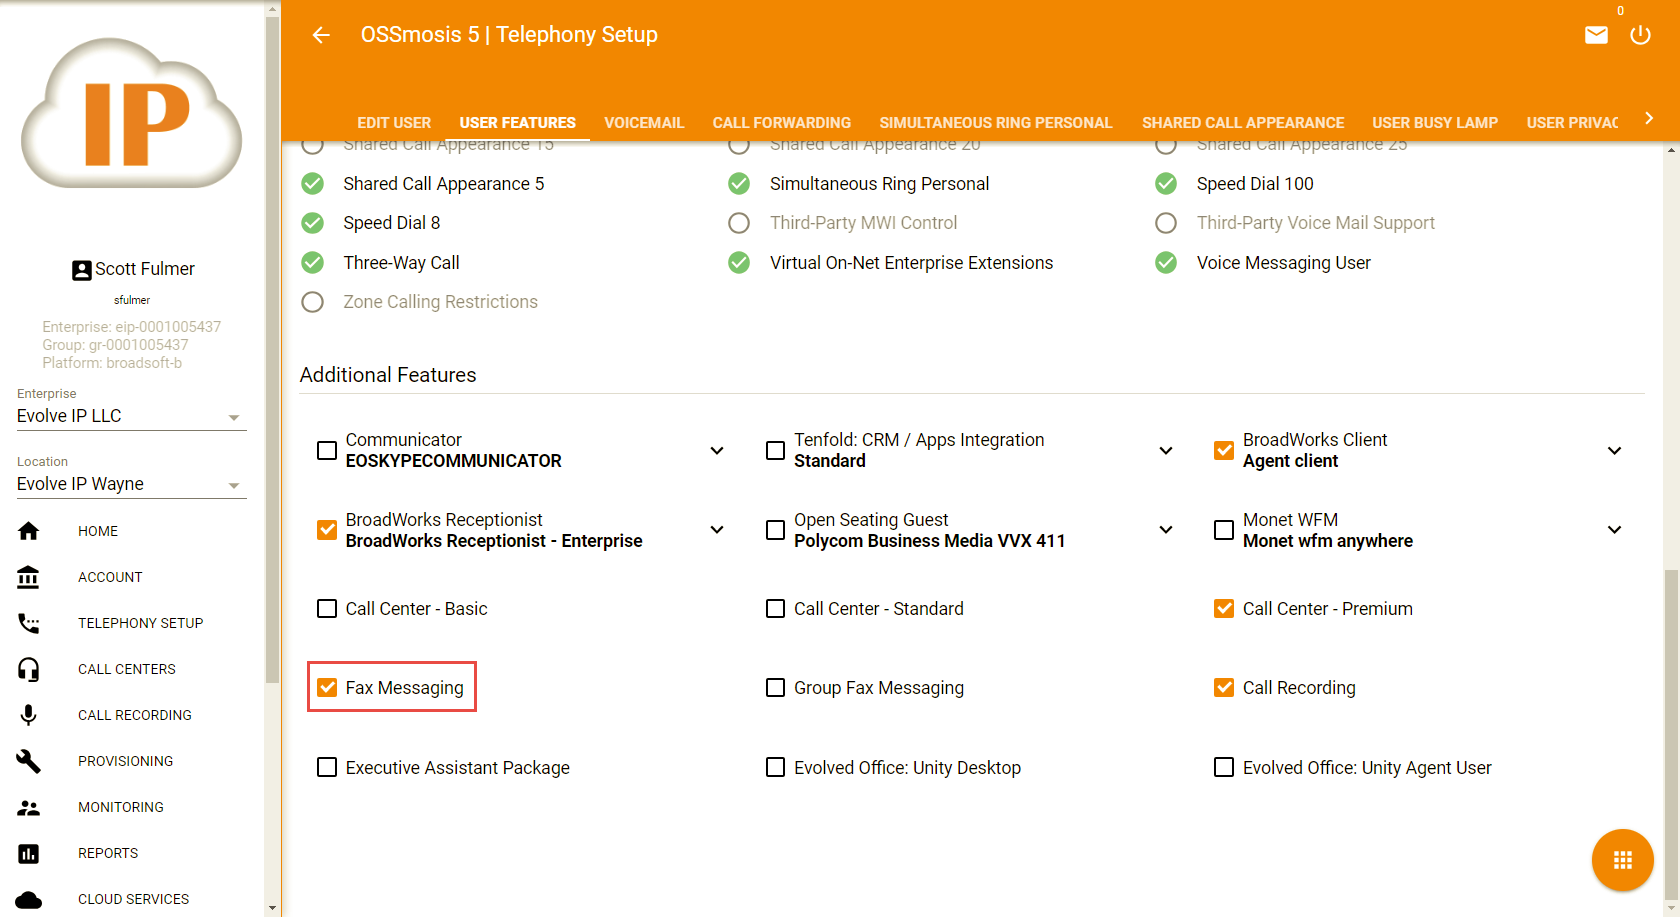Click the power logout icon
The image size is (1680, 917).
tap(1640, 35)
